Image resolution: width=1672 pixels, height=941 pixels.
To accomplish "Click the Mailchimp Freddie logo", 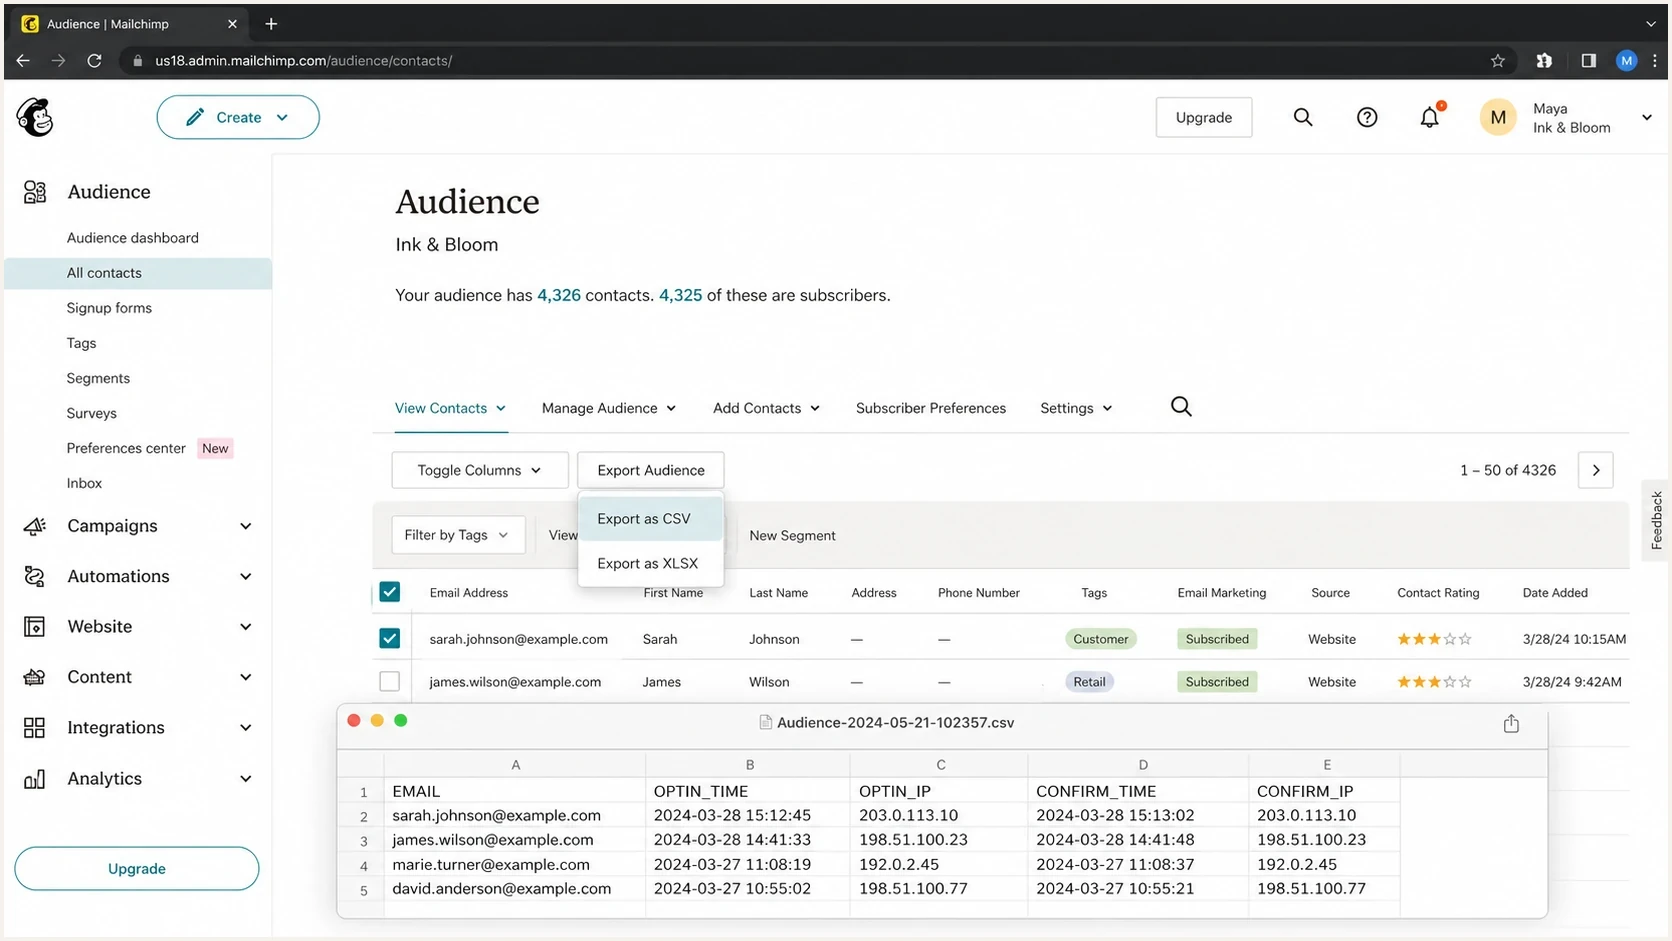I will (35, 117).
